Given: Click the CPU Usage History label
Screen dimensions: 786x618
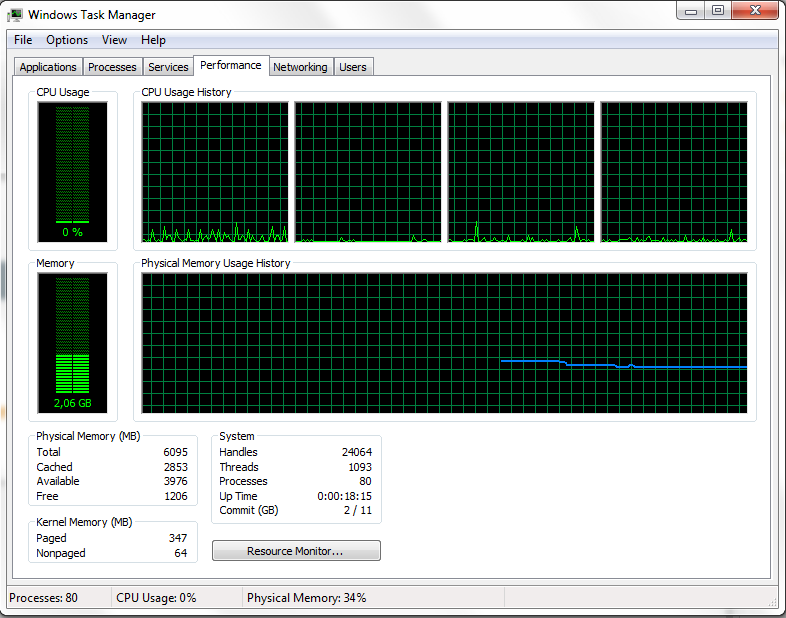Looking at the screenshot, I should 186,92.
